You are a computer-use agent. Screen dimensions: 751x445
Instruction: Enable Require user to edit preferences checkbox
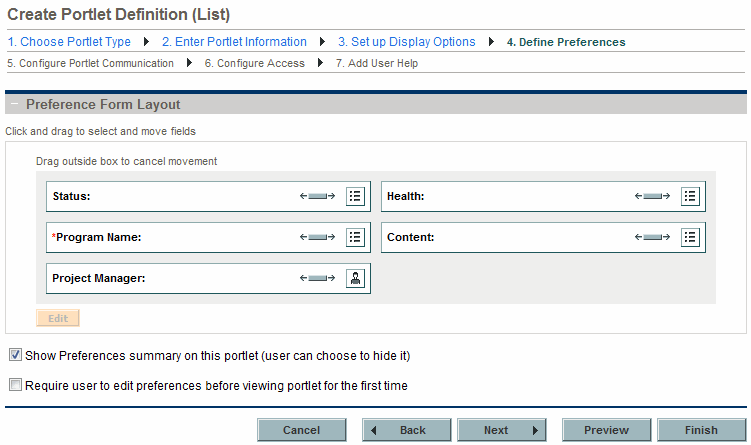coord(15,385)
